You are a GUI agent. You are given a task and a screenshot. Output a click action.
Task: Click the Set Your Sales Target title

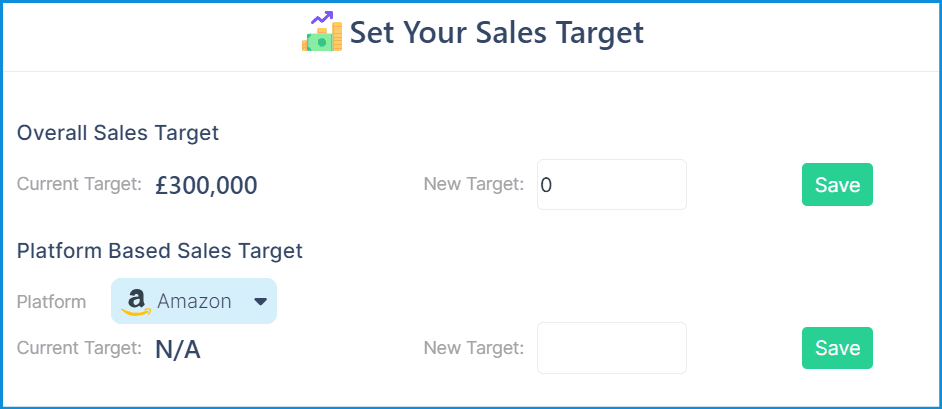click(497, 32)
